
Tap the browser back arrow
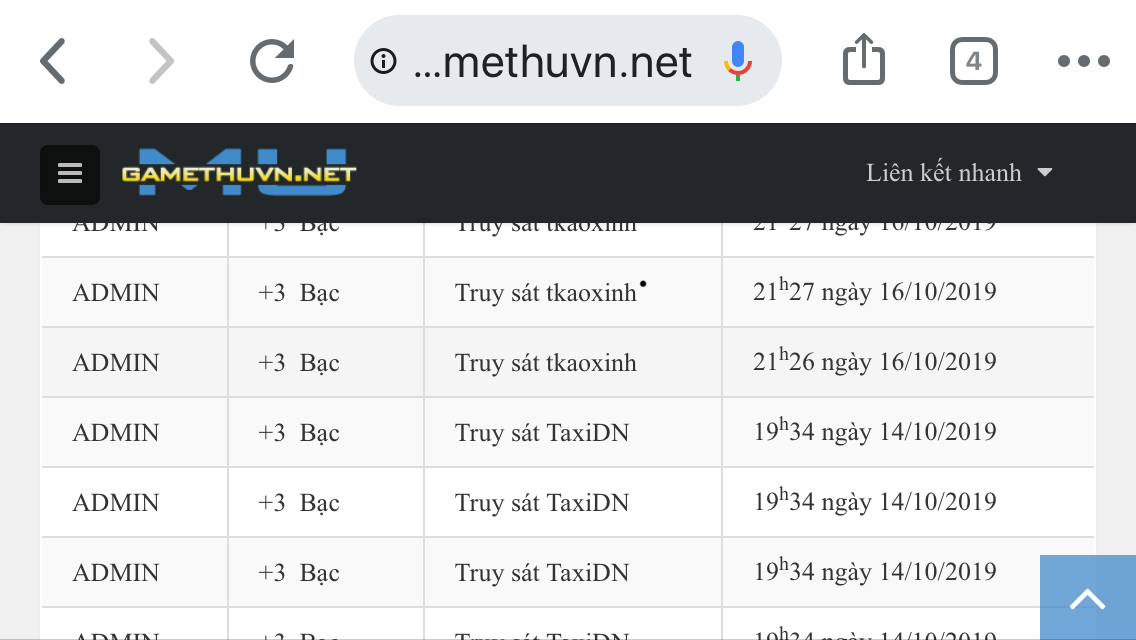click(x=54, y=62)
